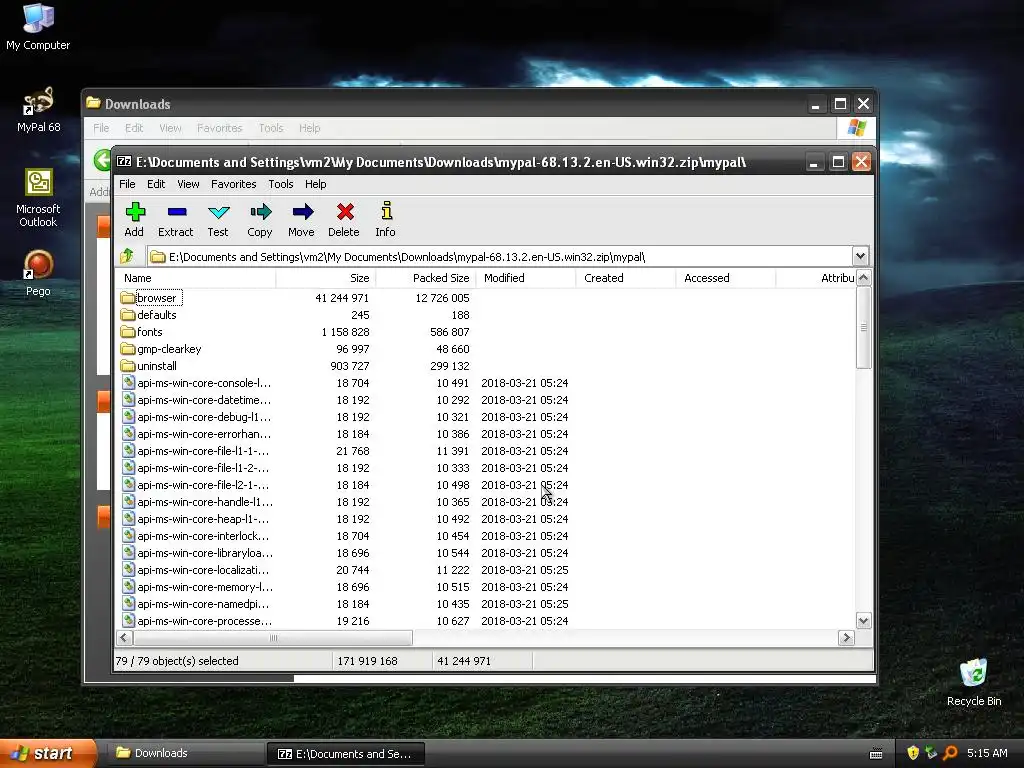1024x768 pixels.
Task: Sort by the Packed Size column
Action: [426, 278]
